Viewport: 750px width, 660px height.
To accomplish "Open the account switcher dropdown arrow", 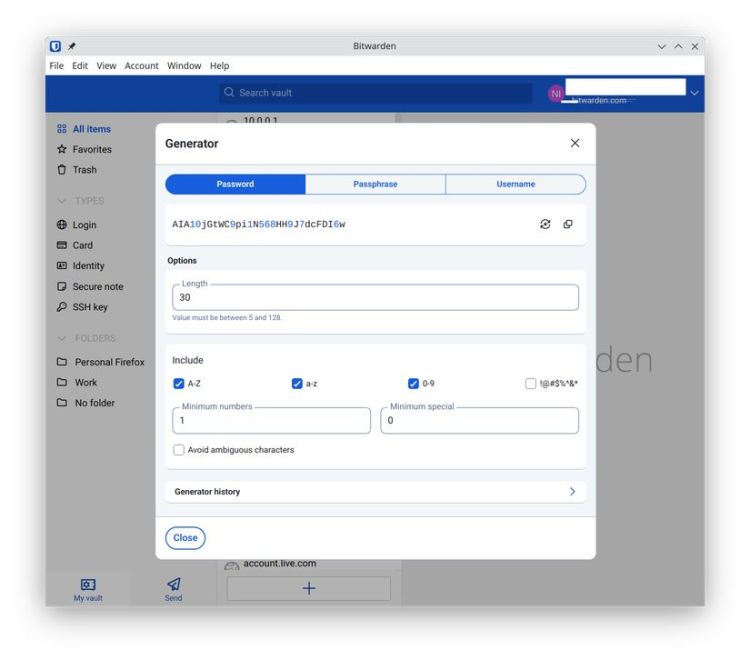I will pos(695,93).
